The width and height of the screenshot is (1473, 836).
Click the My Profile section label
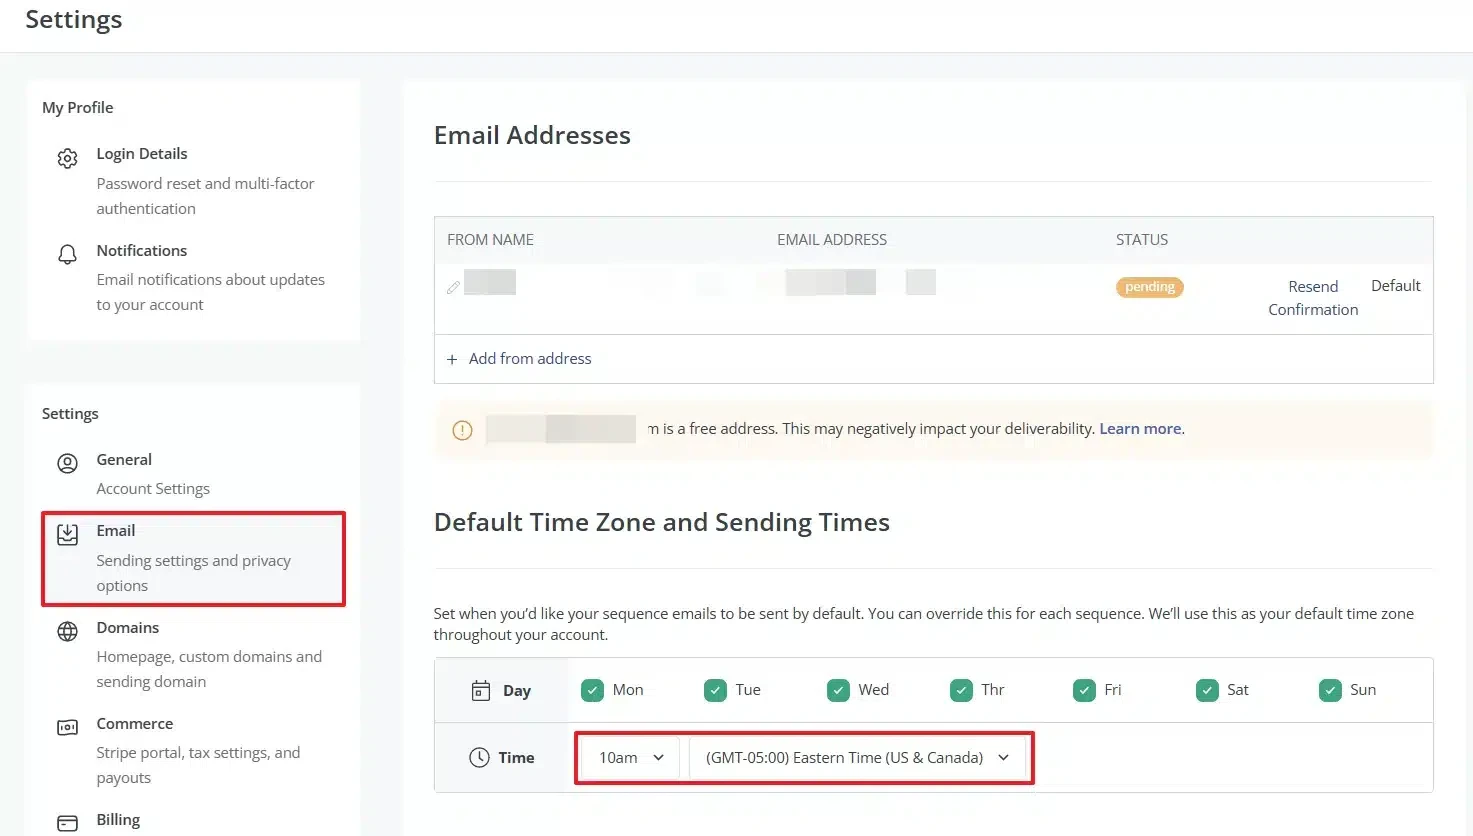tap(77, 108)
